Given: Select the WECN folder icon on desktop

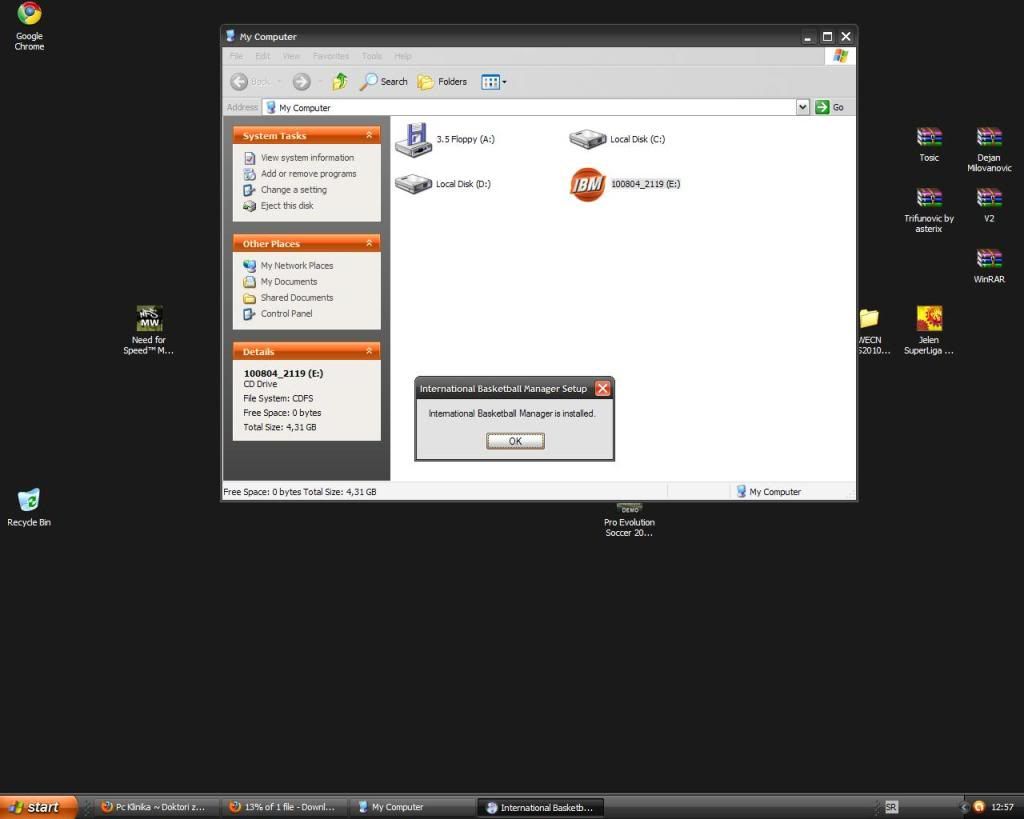Looking at the screenshot, I should (x=869, y=319).
